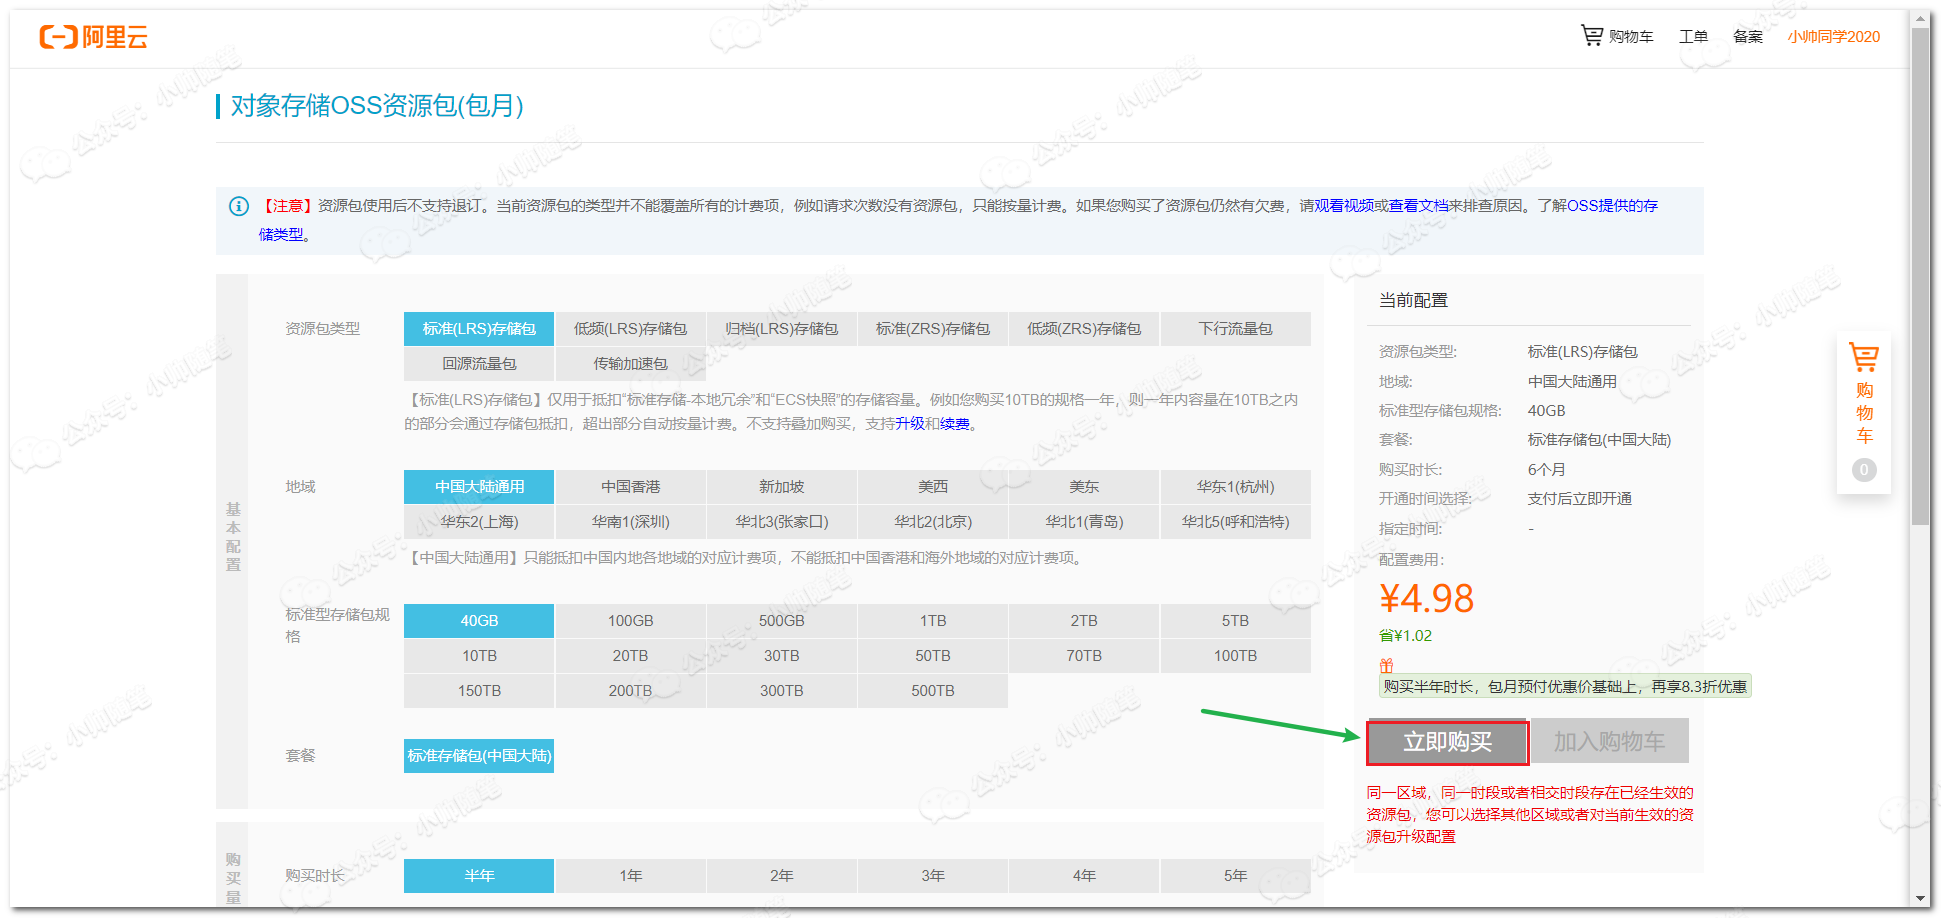Choose region 华东2(上海)
This screenshot has width=1941, height=918.
479,522
